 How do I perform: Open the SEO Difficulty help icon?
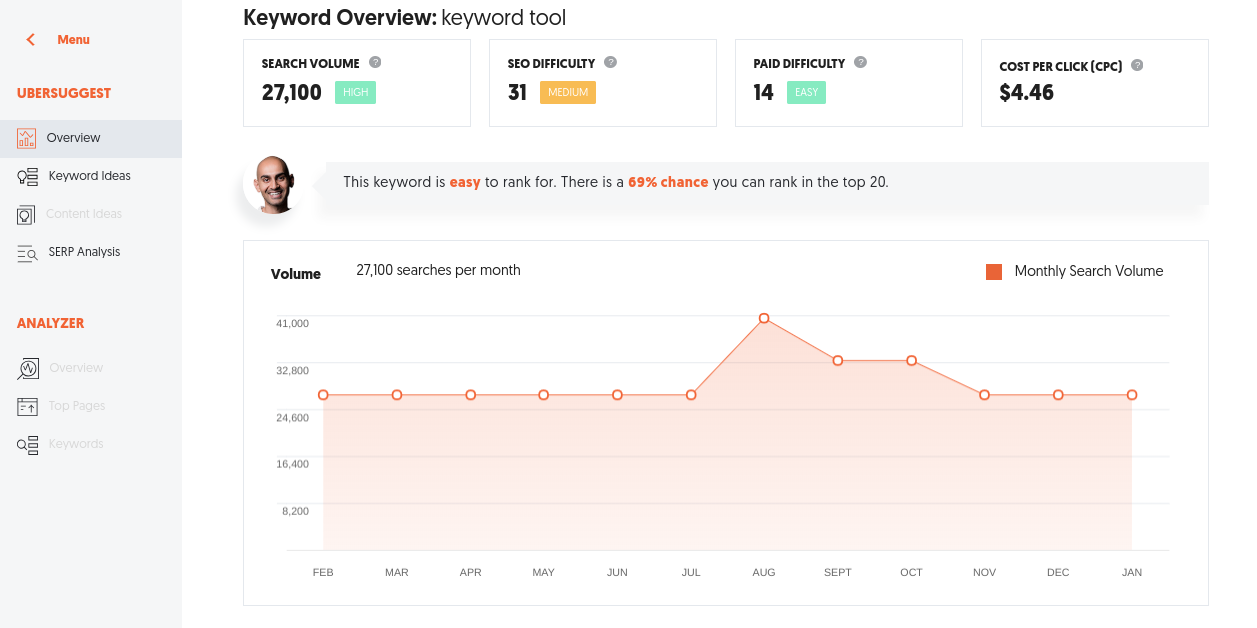611,62
